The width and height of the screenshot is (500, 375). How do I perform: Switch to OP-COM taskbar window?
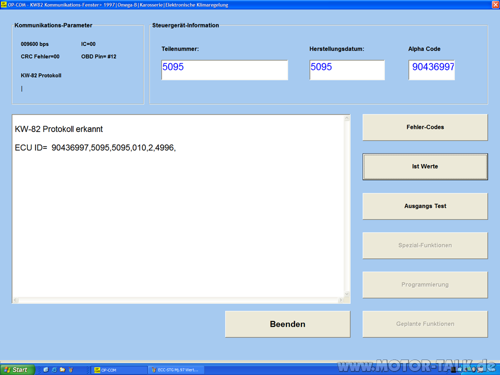[118, 370]
